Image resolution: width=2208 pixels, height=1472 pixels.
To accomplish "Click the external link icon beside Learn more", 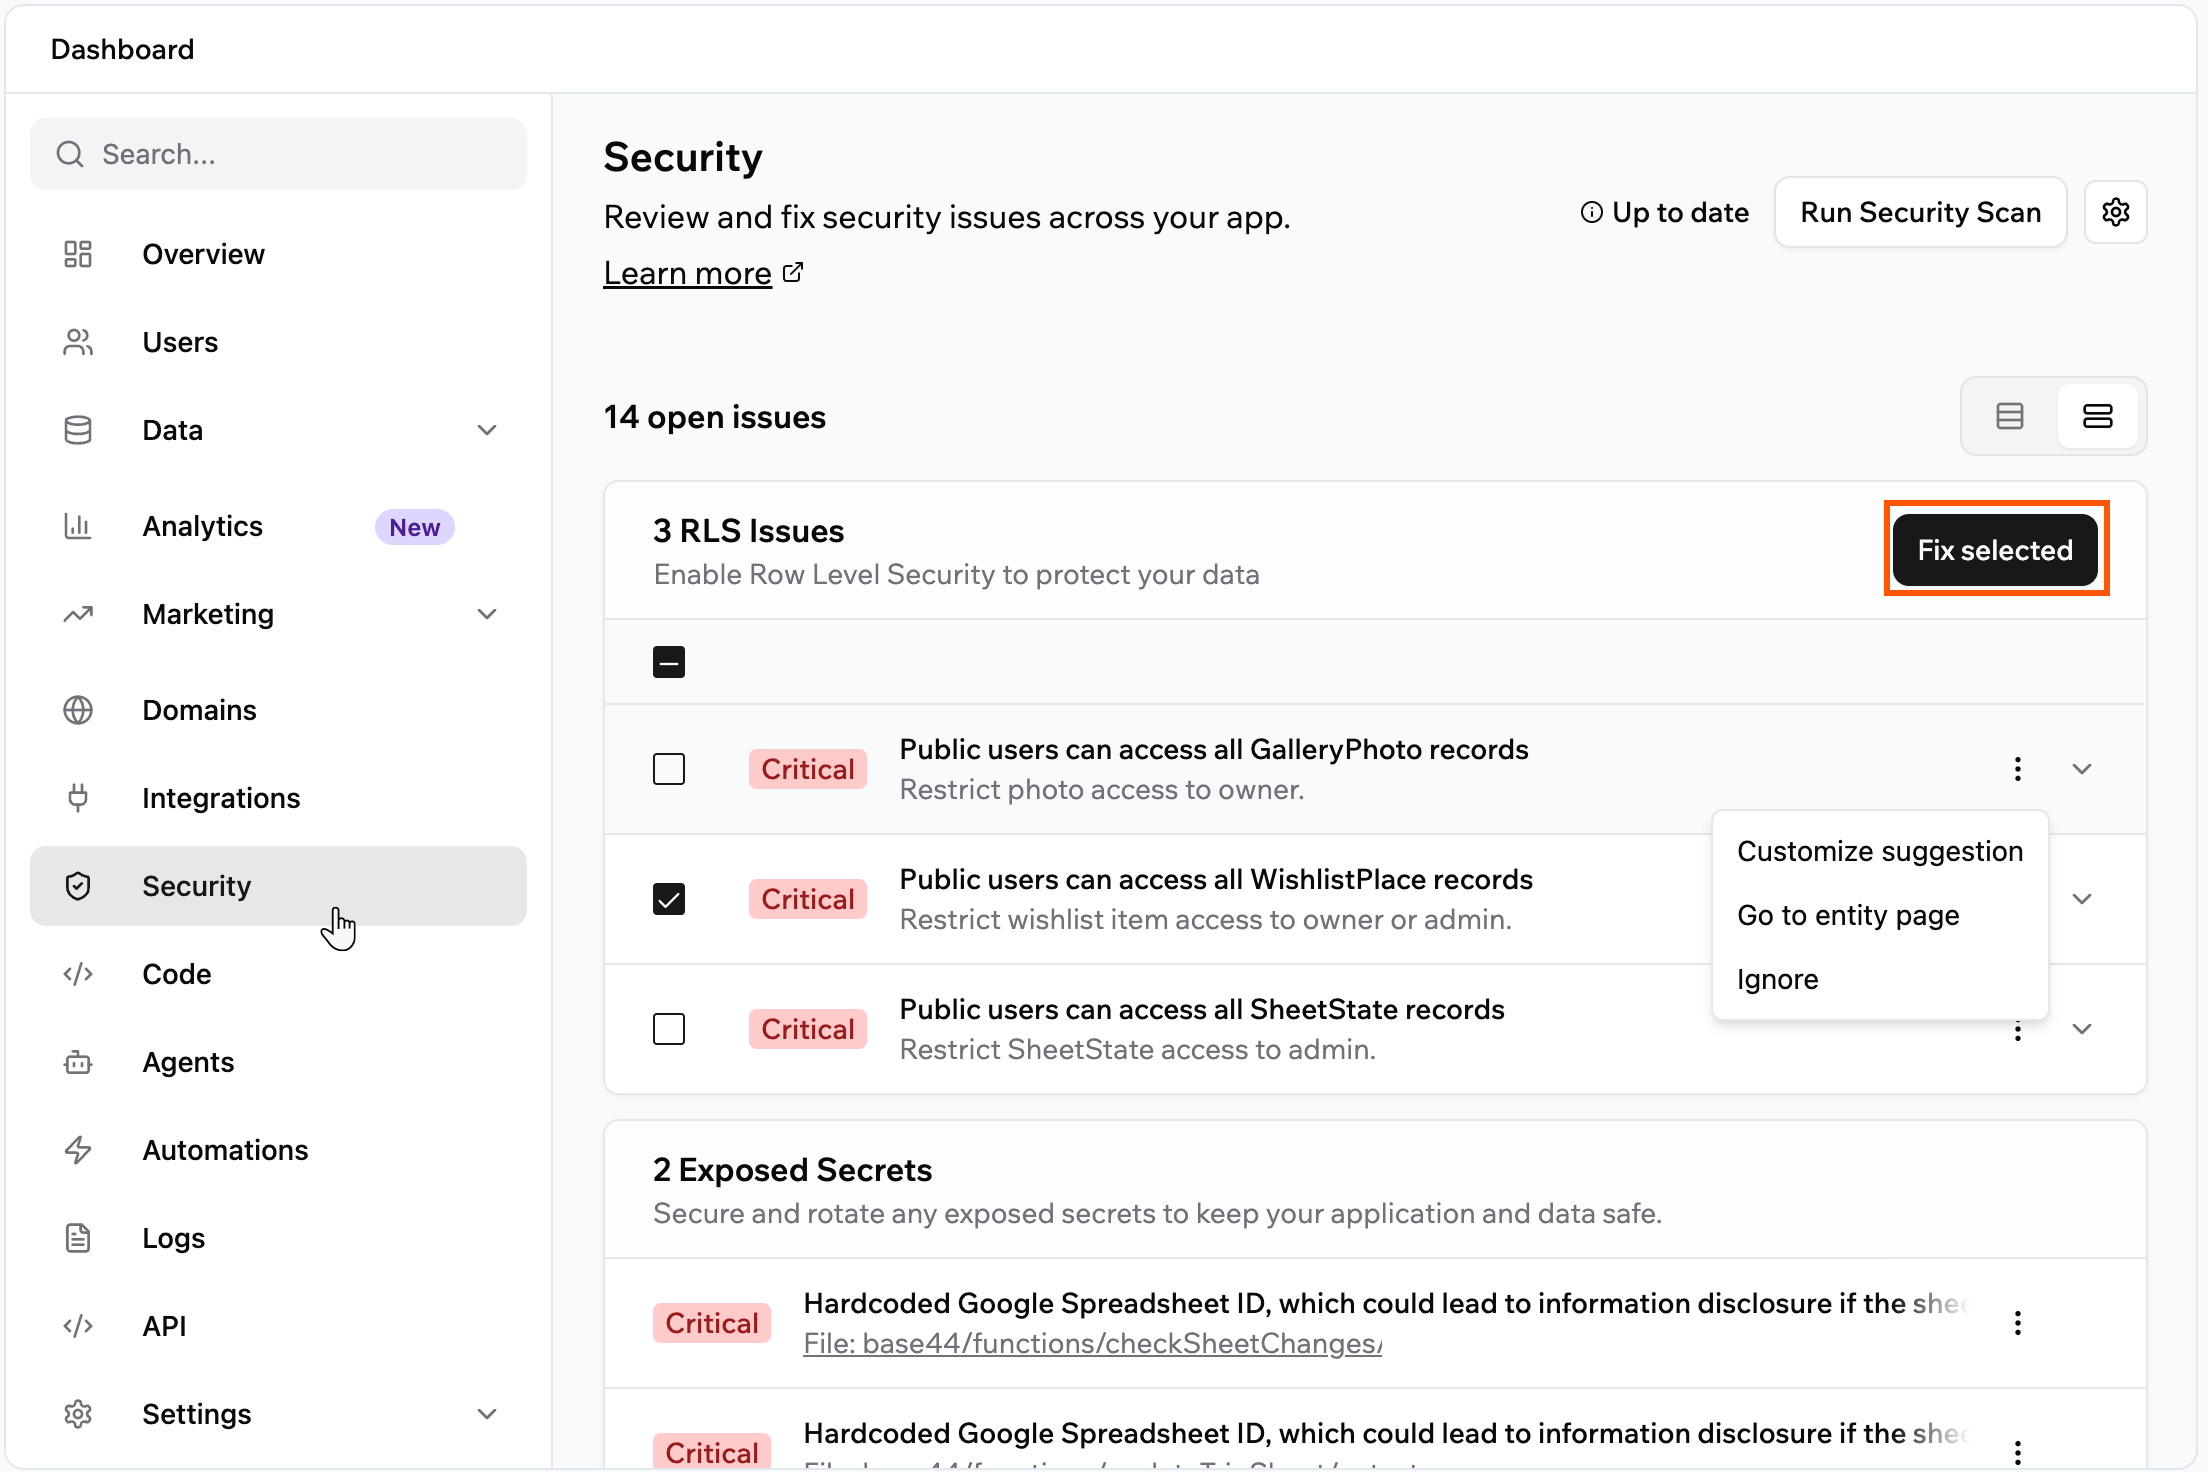I will (793, 272).
